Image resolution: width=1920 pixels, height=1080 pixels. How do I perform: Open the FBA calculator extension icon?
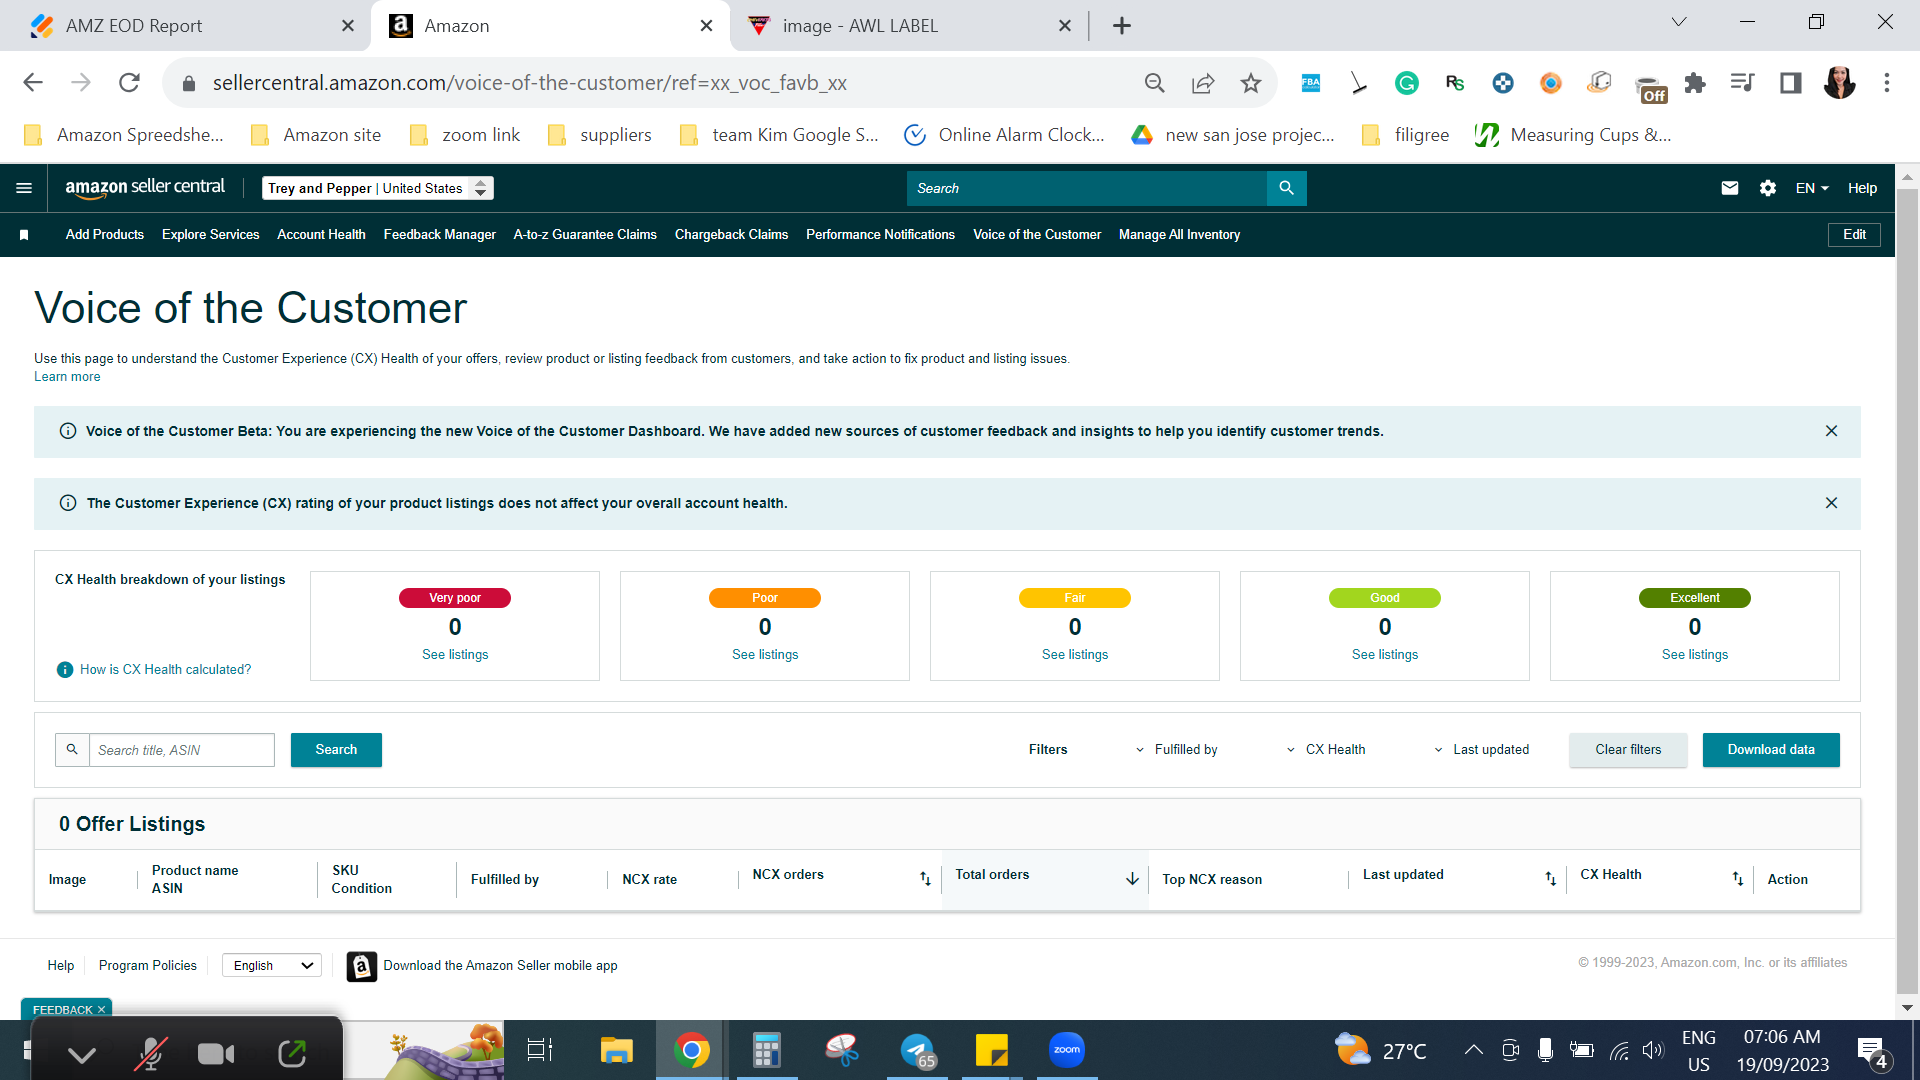point(1311,83)
